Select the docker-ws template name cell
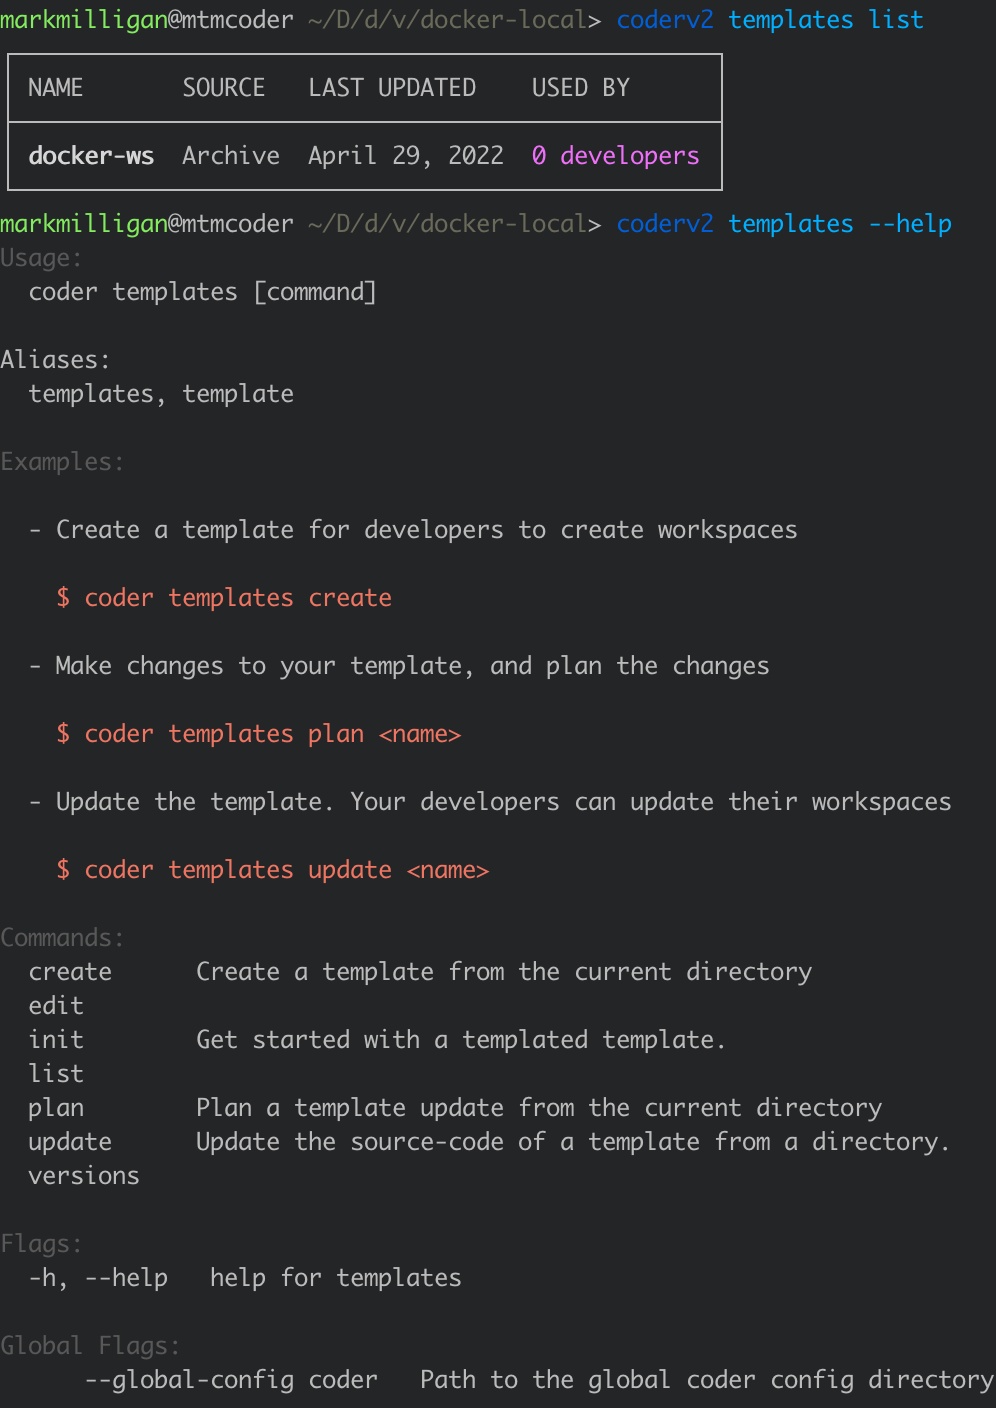The width and height of the screenshot is (996, 1408). click(91, 156)
